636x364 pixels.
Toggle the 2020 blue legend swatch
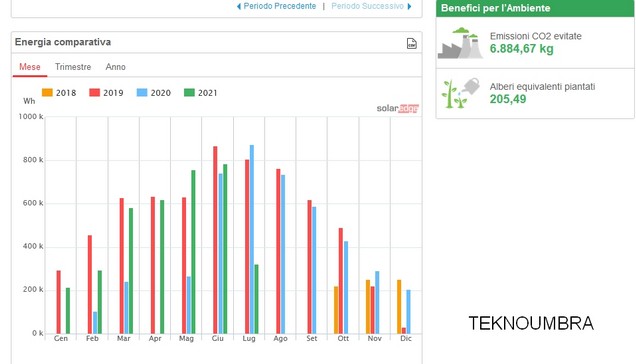point(142,93)
